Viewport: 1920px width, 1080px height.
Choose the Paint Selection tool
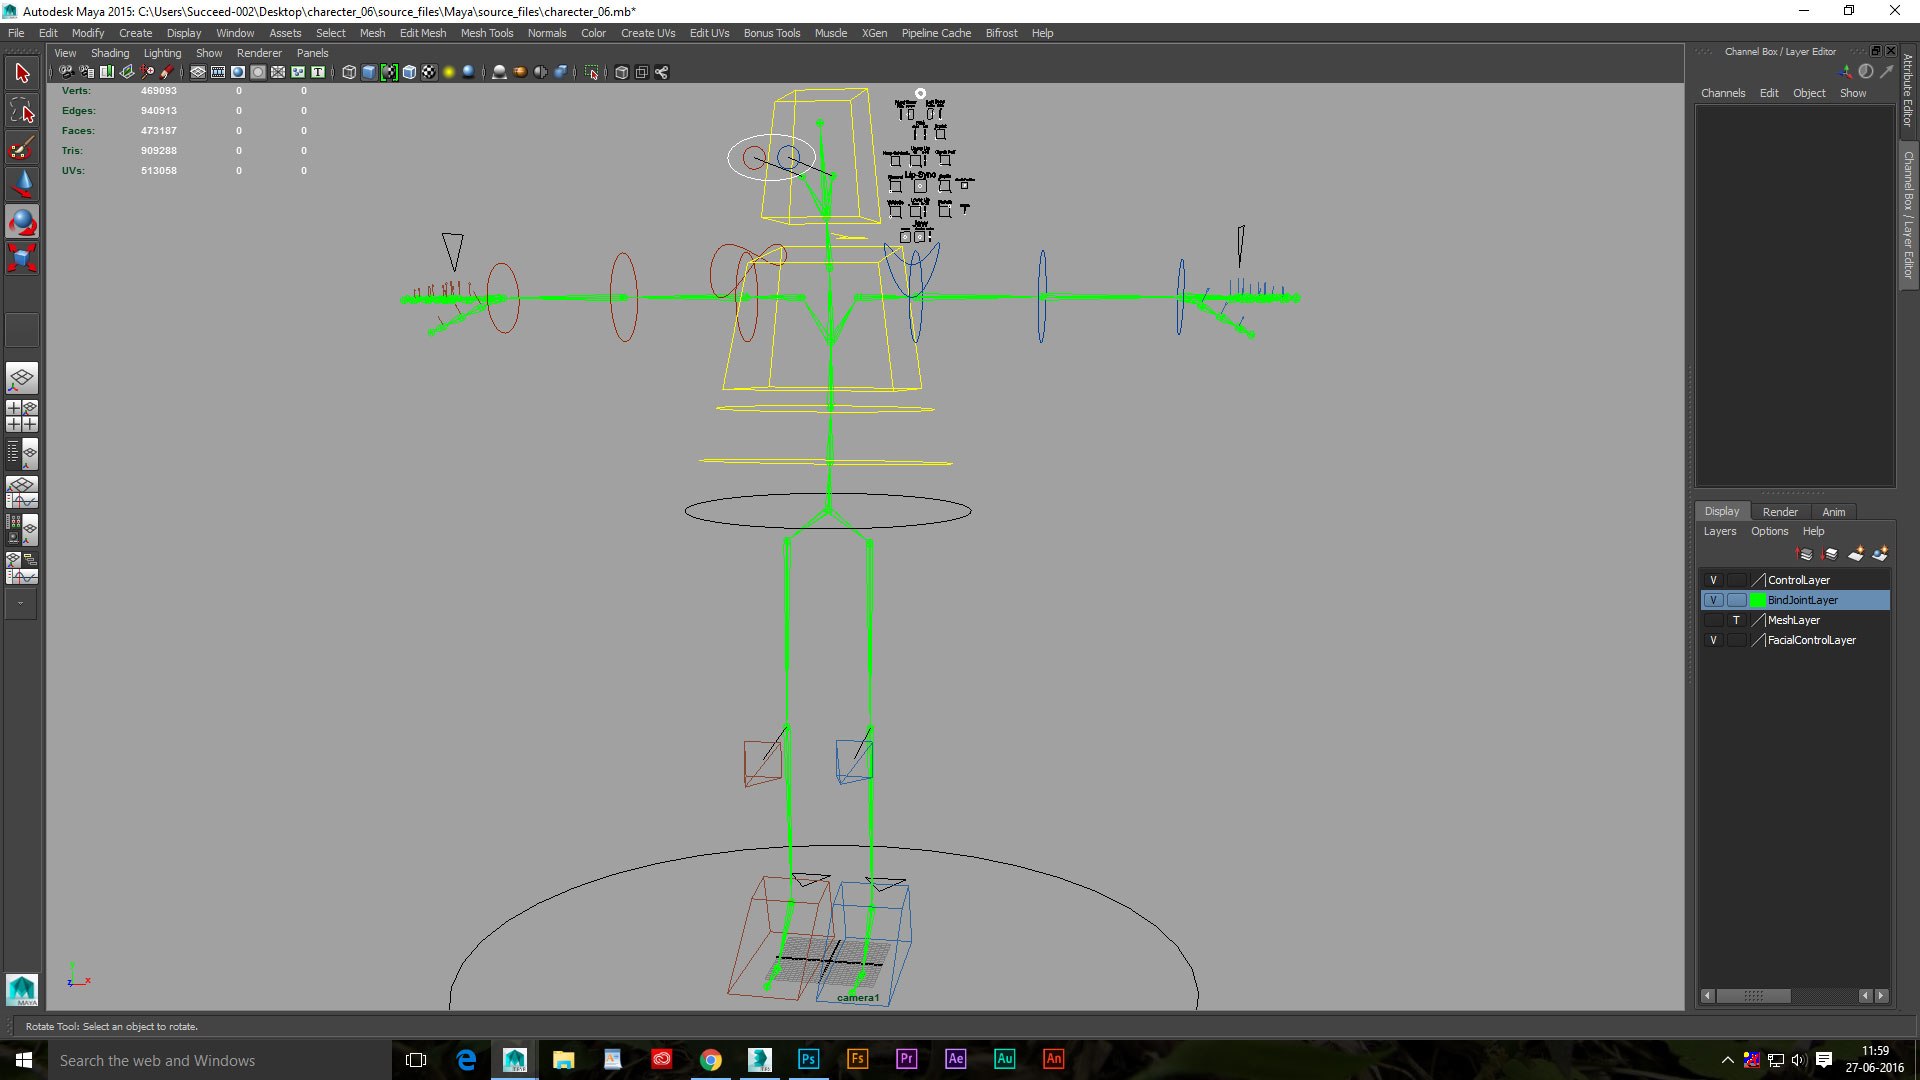pos(22,149)
